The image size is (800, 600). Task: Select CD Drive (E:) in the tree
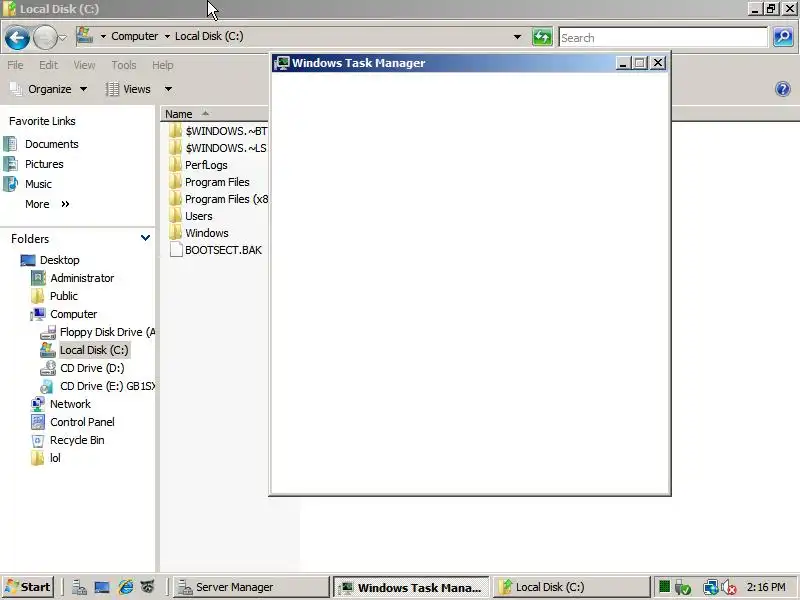[107, 386]
